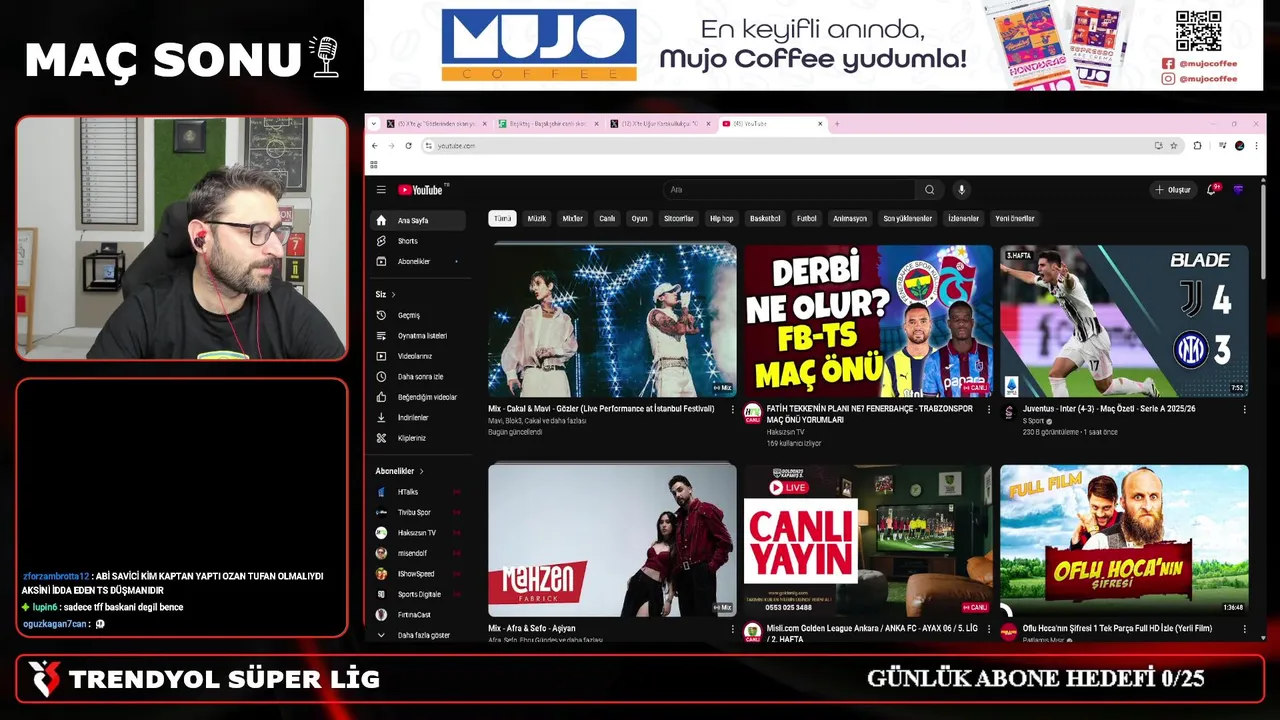Open the YouTube hamburger guide menu

[x=381, y=190]
